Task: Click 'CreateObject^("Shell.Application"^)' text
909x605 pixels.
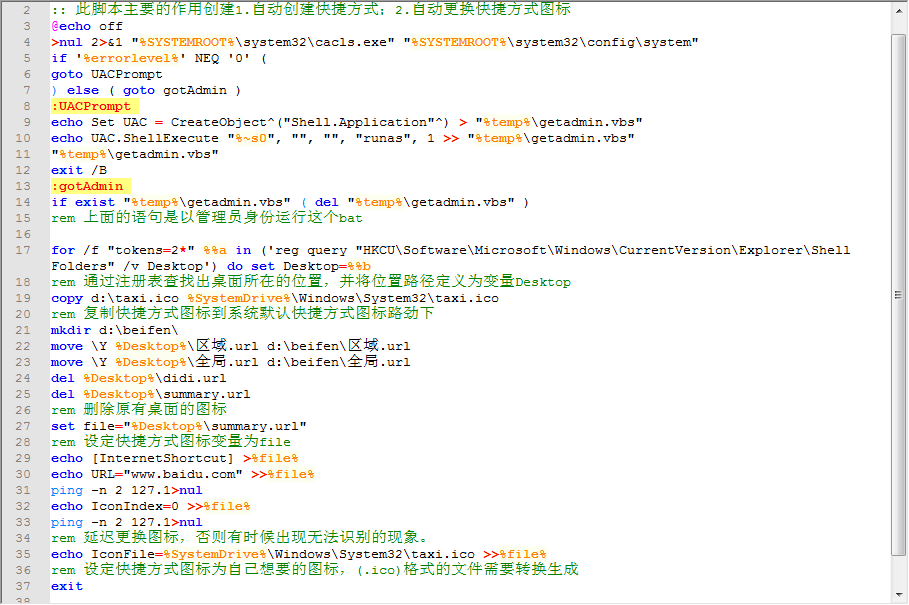Action: 310,122
